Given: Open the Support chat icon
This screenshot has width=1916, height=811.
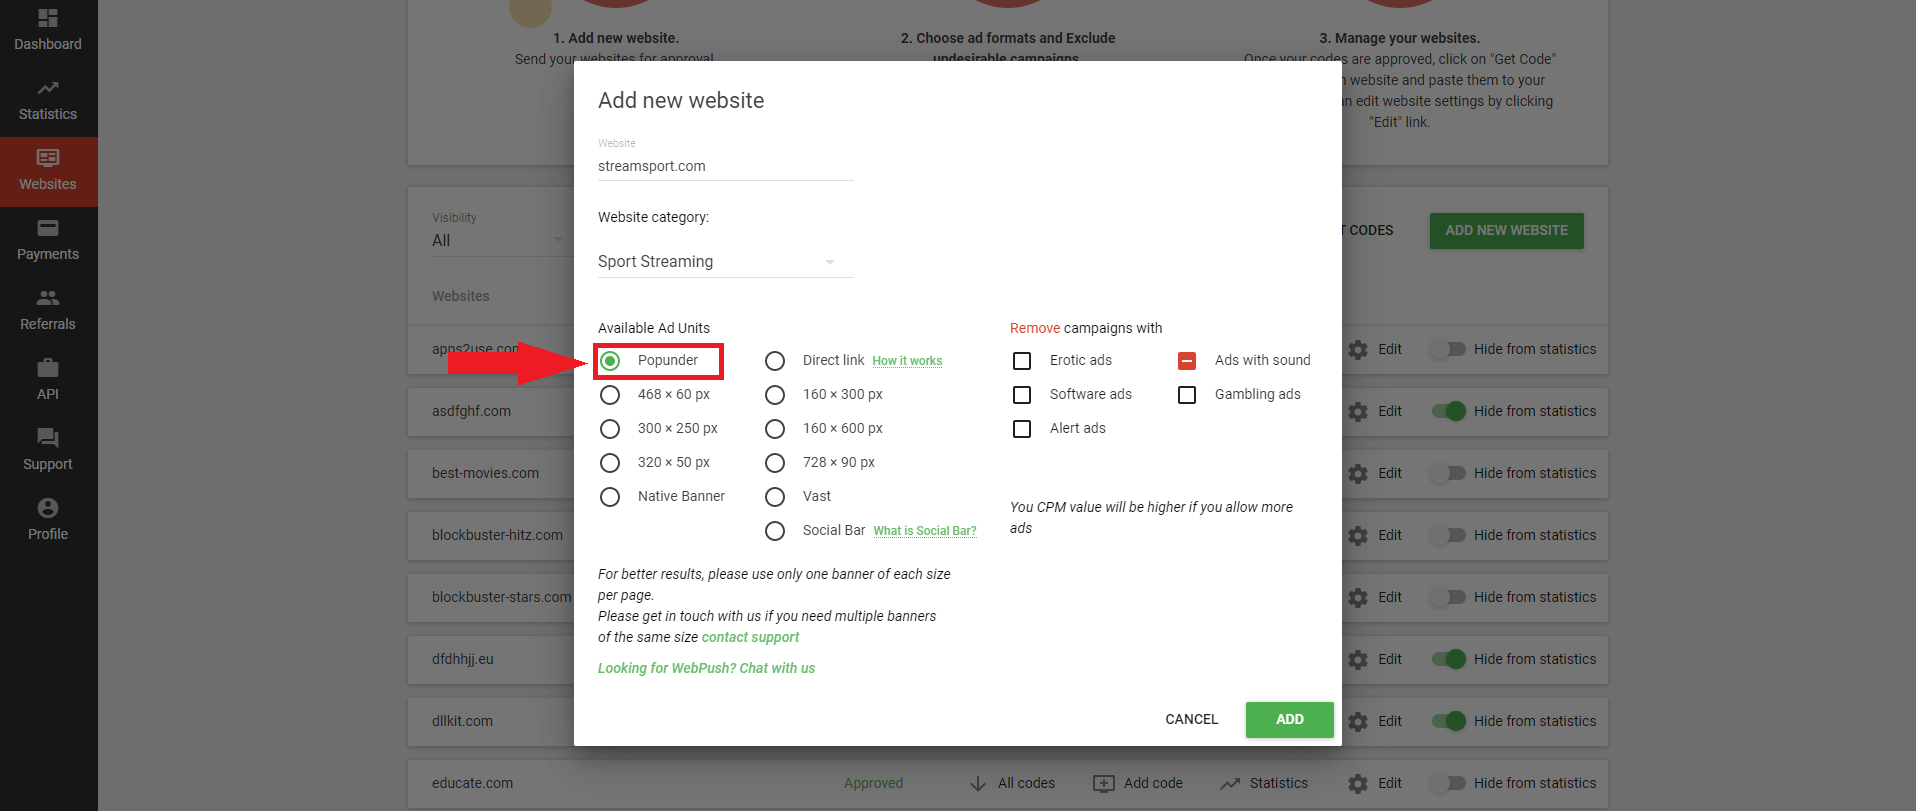Looking at the screenshot, I should point(48,438).
